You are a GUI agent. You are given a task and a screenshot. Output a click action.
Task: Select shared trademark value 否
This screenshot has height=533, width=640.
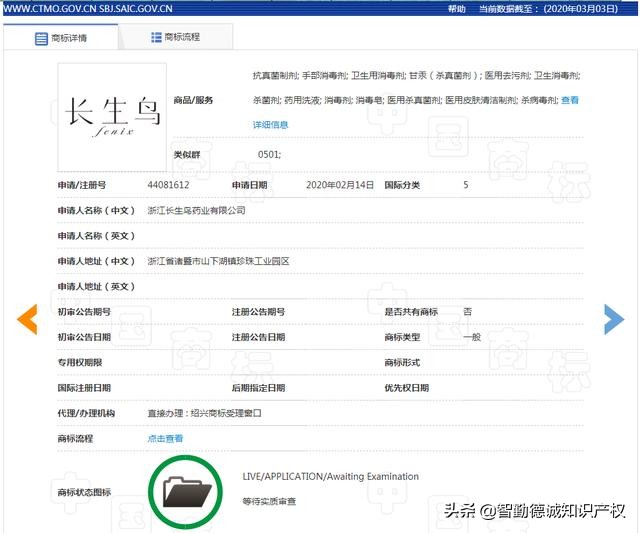(x=467, y=311)
